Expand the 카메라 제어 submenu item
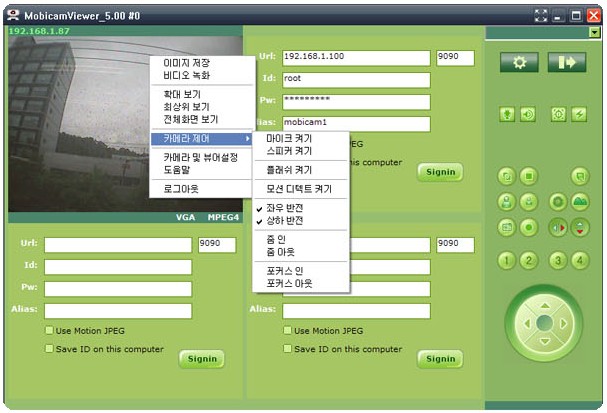The width and height of the screenshot is (607, 413). (x=201, y=139)
